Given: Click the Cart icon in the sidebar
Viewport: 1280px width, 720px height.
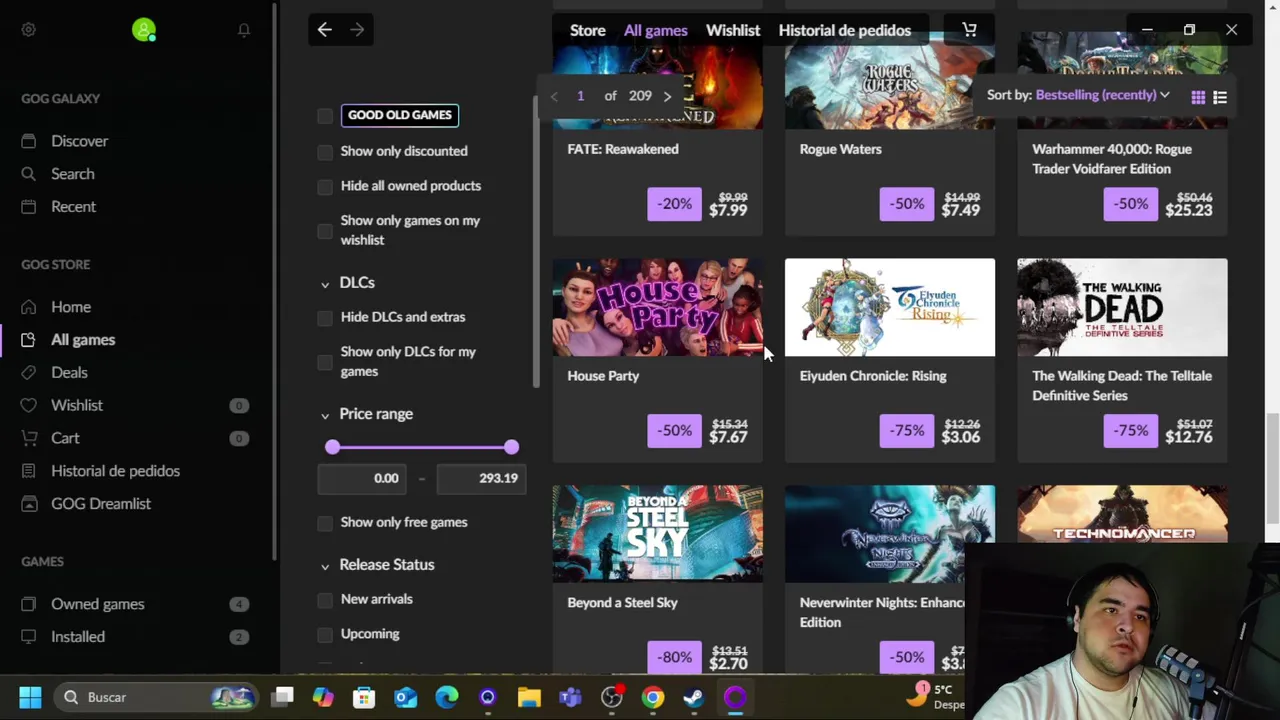Looking at the screenshot, I should 29,438.
